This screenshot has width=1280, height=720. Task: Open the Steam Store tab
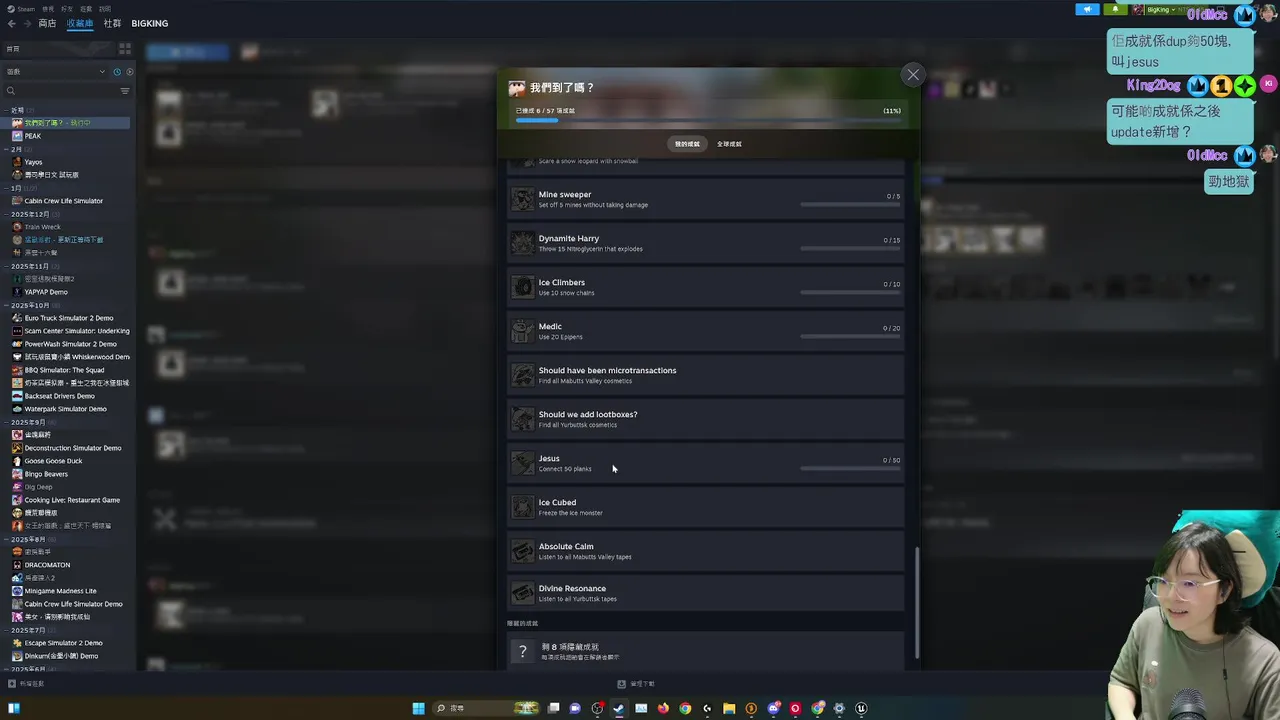pos(47,23)
